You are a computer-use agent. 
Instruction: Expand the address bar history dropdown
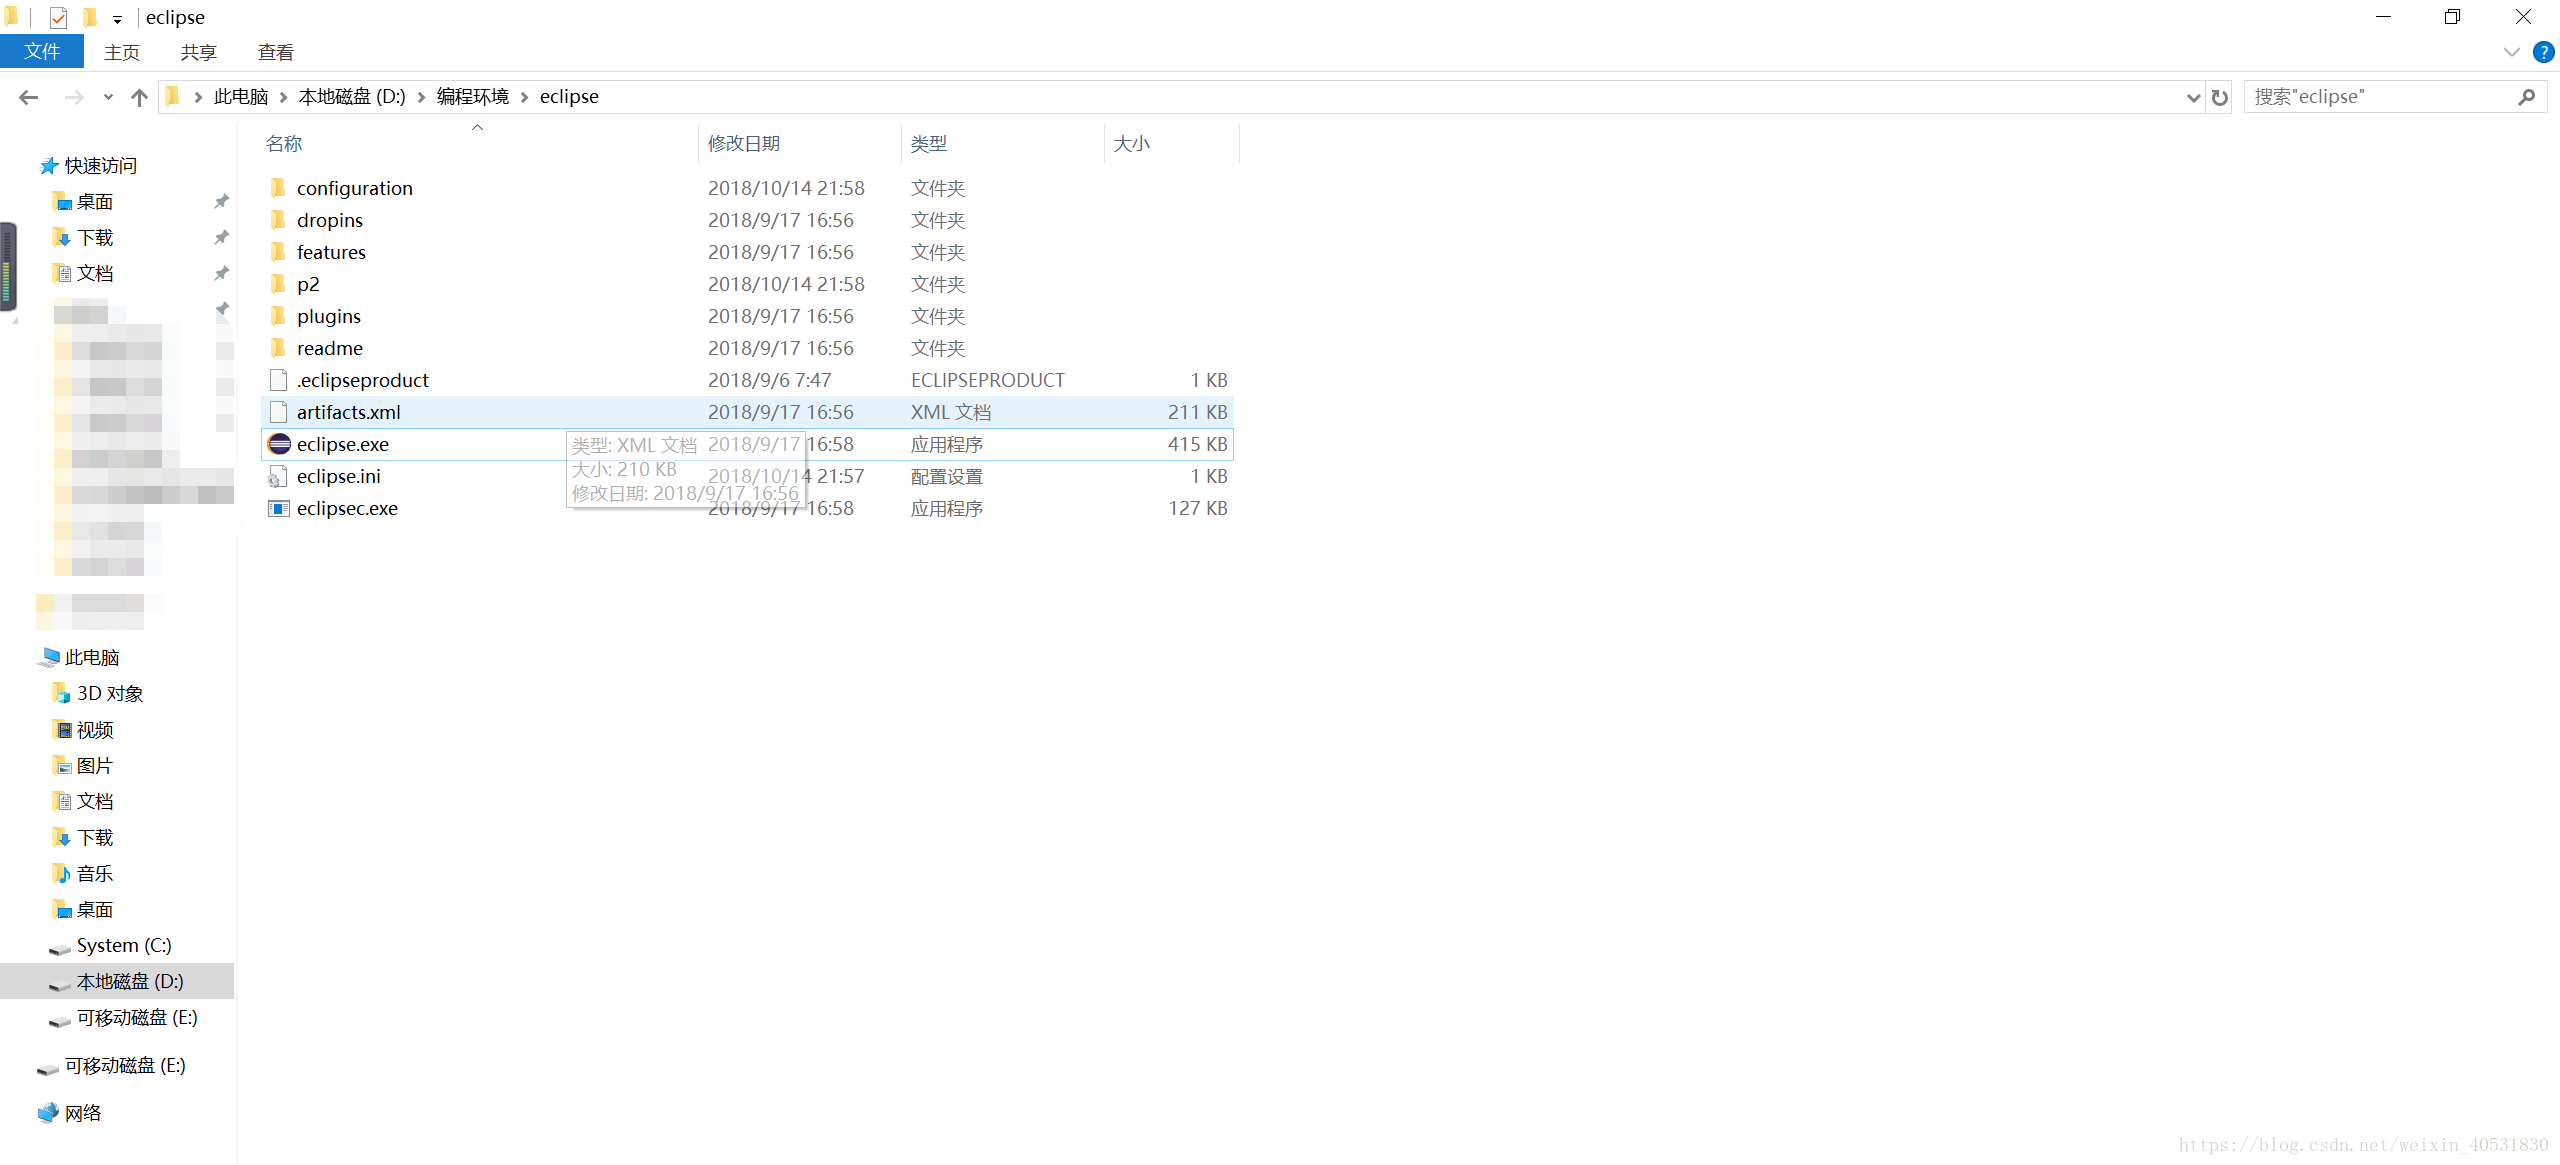(x=2193, y=97)
